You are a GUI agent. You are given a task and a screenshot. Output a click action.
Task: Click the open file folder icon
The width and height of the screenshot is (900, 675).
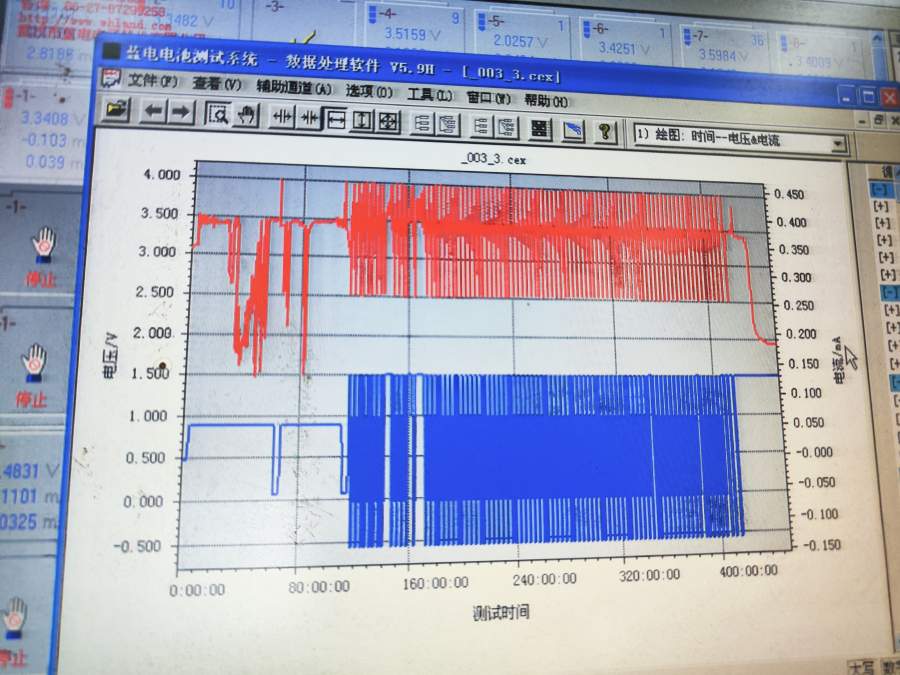pos(116,111)
